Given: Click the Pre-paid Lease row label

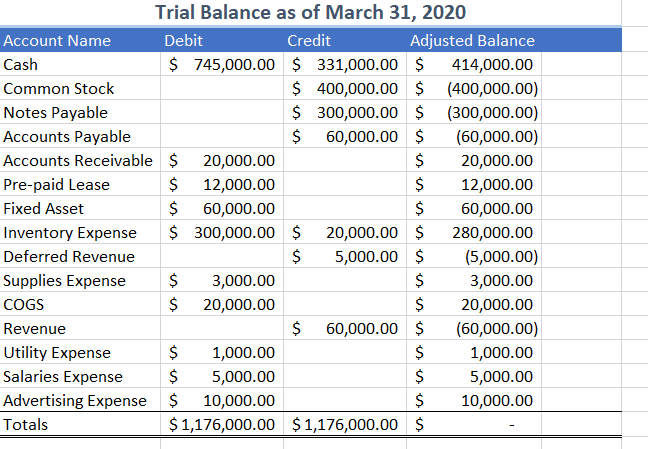Looking at the screenshot, I should click(80, 184).
